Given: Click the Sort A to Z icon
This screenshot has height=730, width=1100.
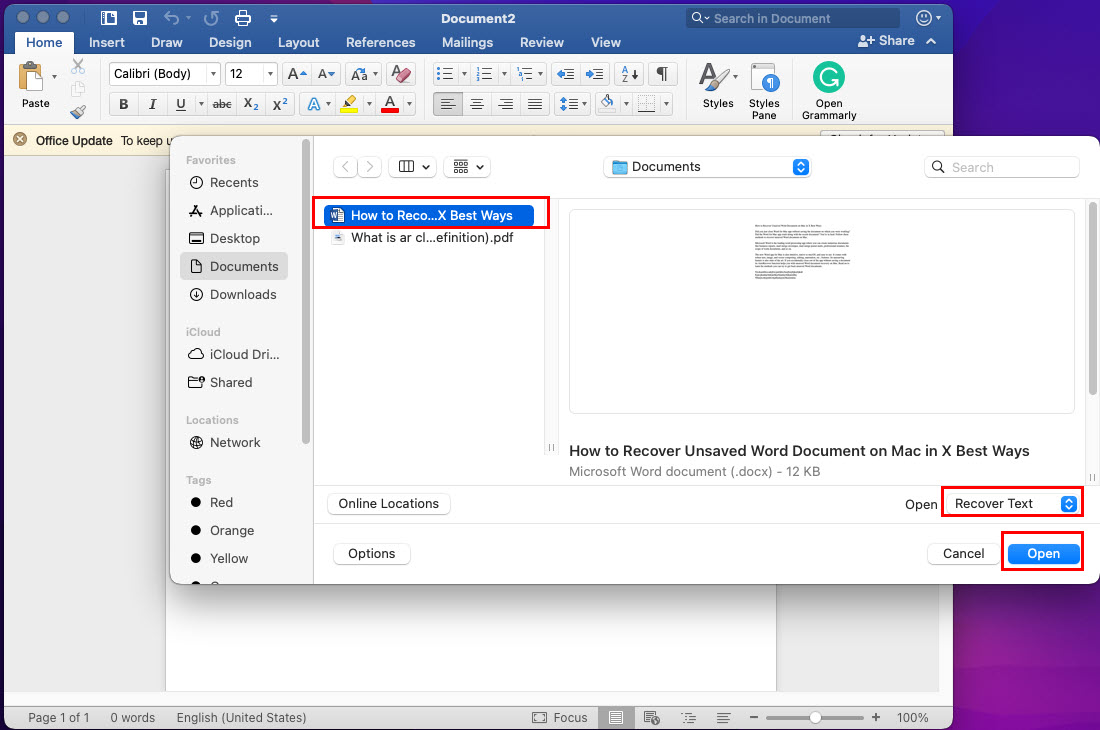Looking at the screenshot, I should pyautogui.click(x=629, y=74).
